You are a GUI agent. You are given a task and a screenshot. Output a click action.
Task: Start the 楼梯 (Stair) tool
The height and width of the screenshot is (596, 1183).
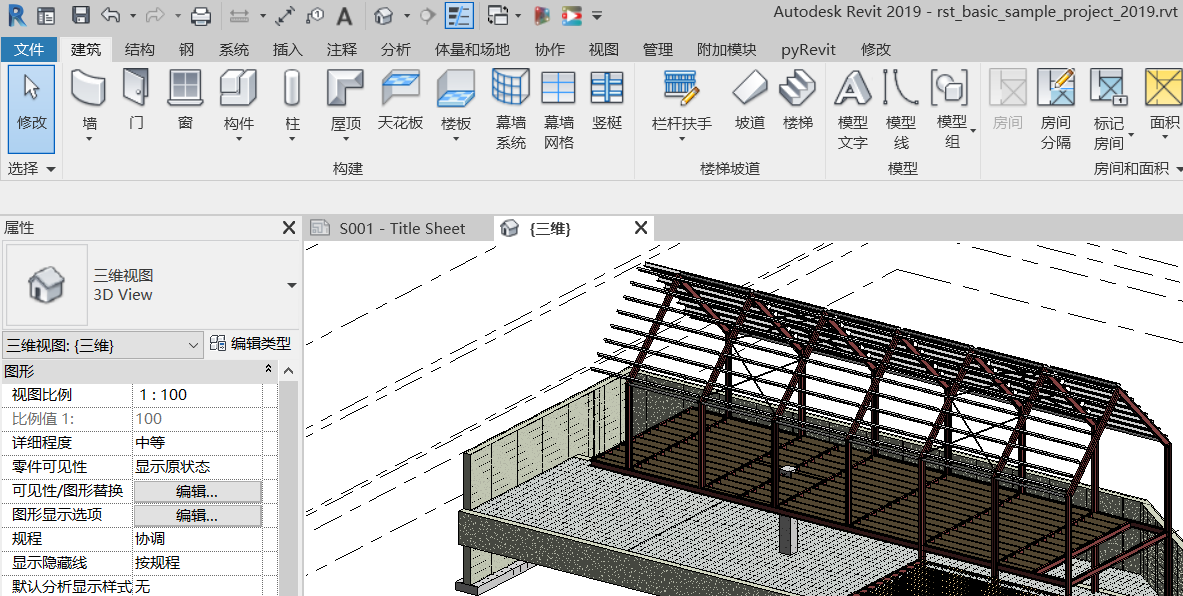click(798, 88)
